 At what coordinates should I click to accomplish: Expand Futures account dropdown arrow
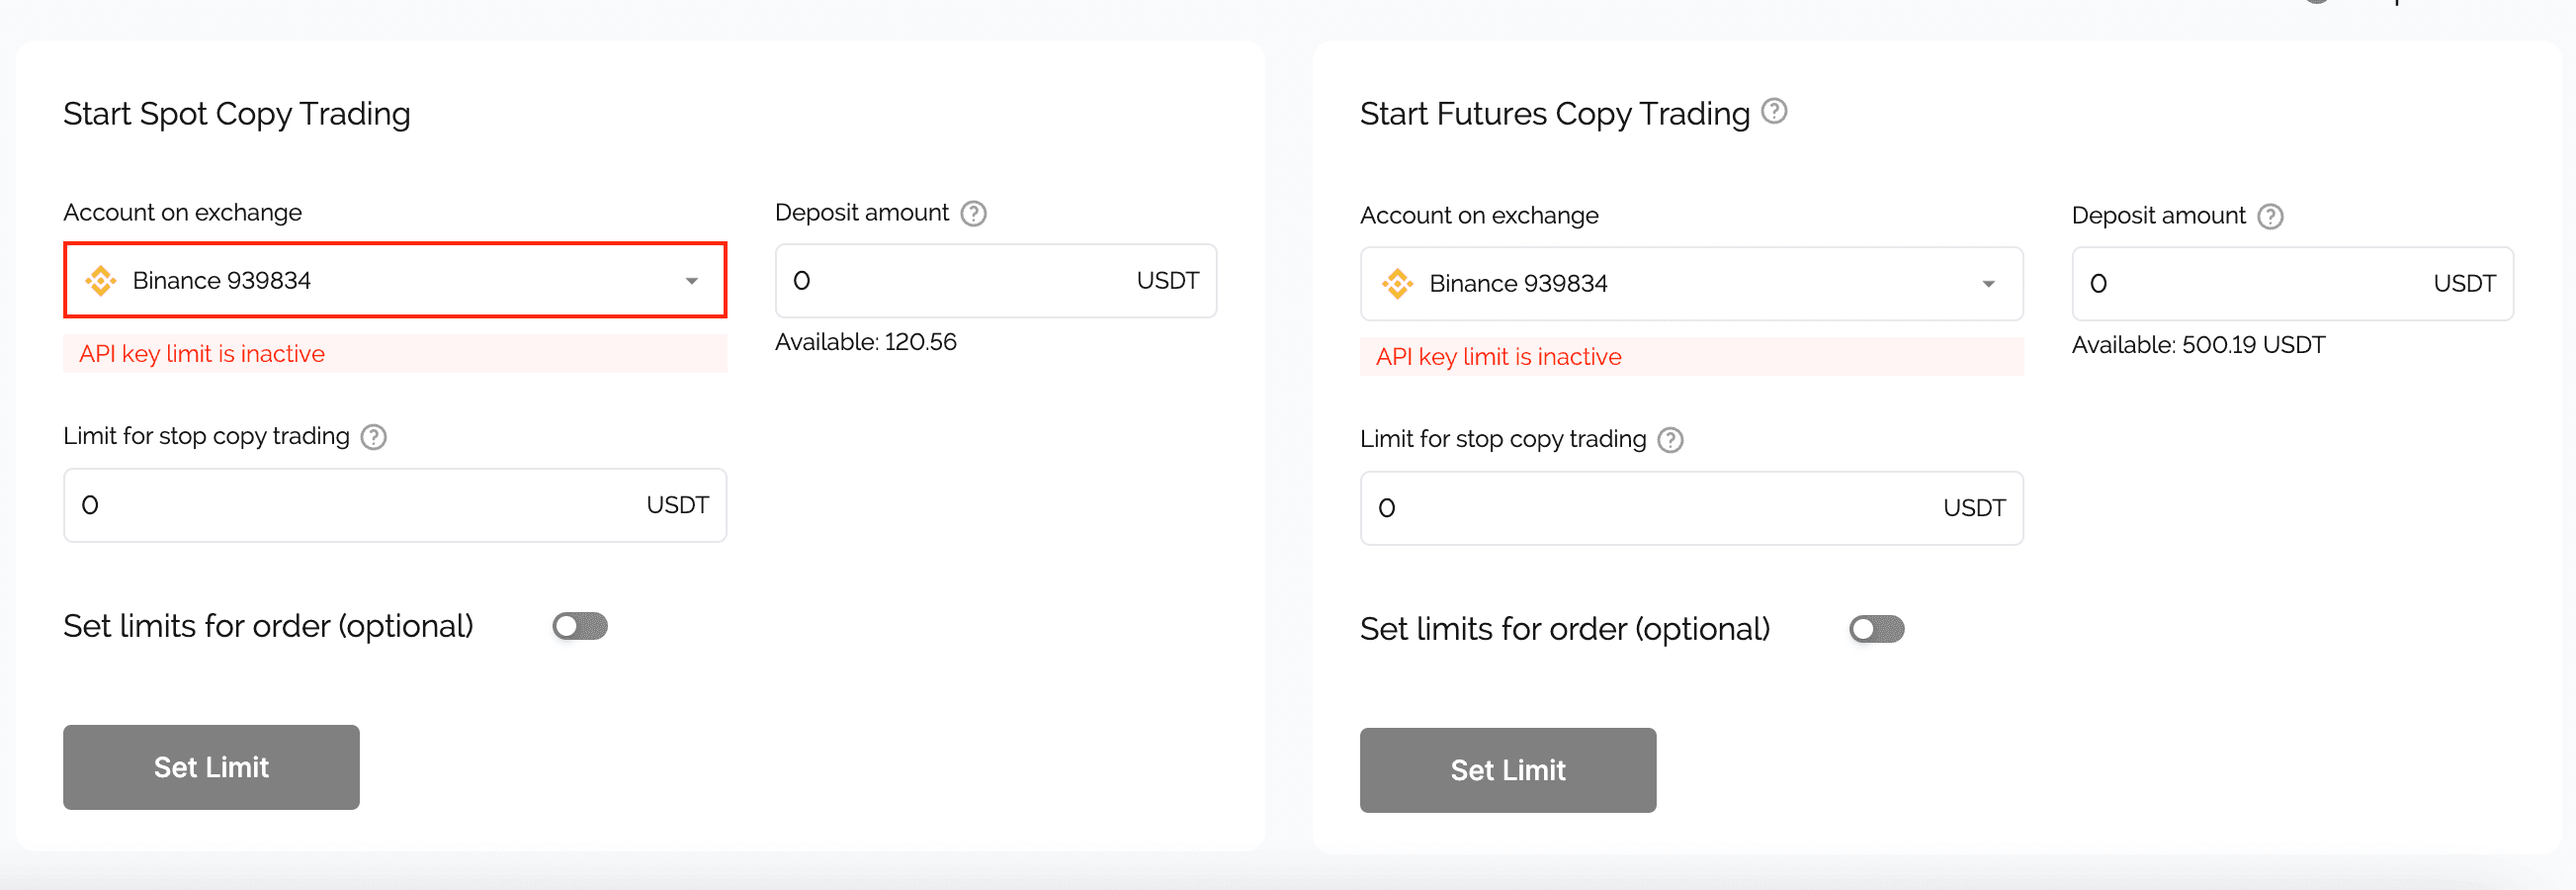click(x=1988, y=284)
